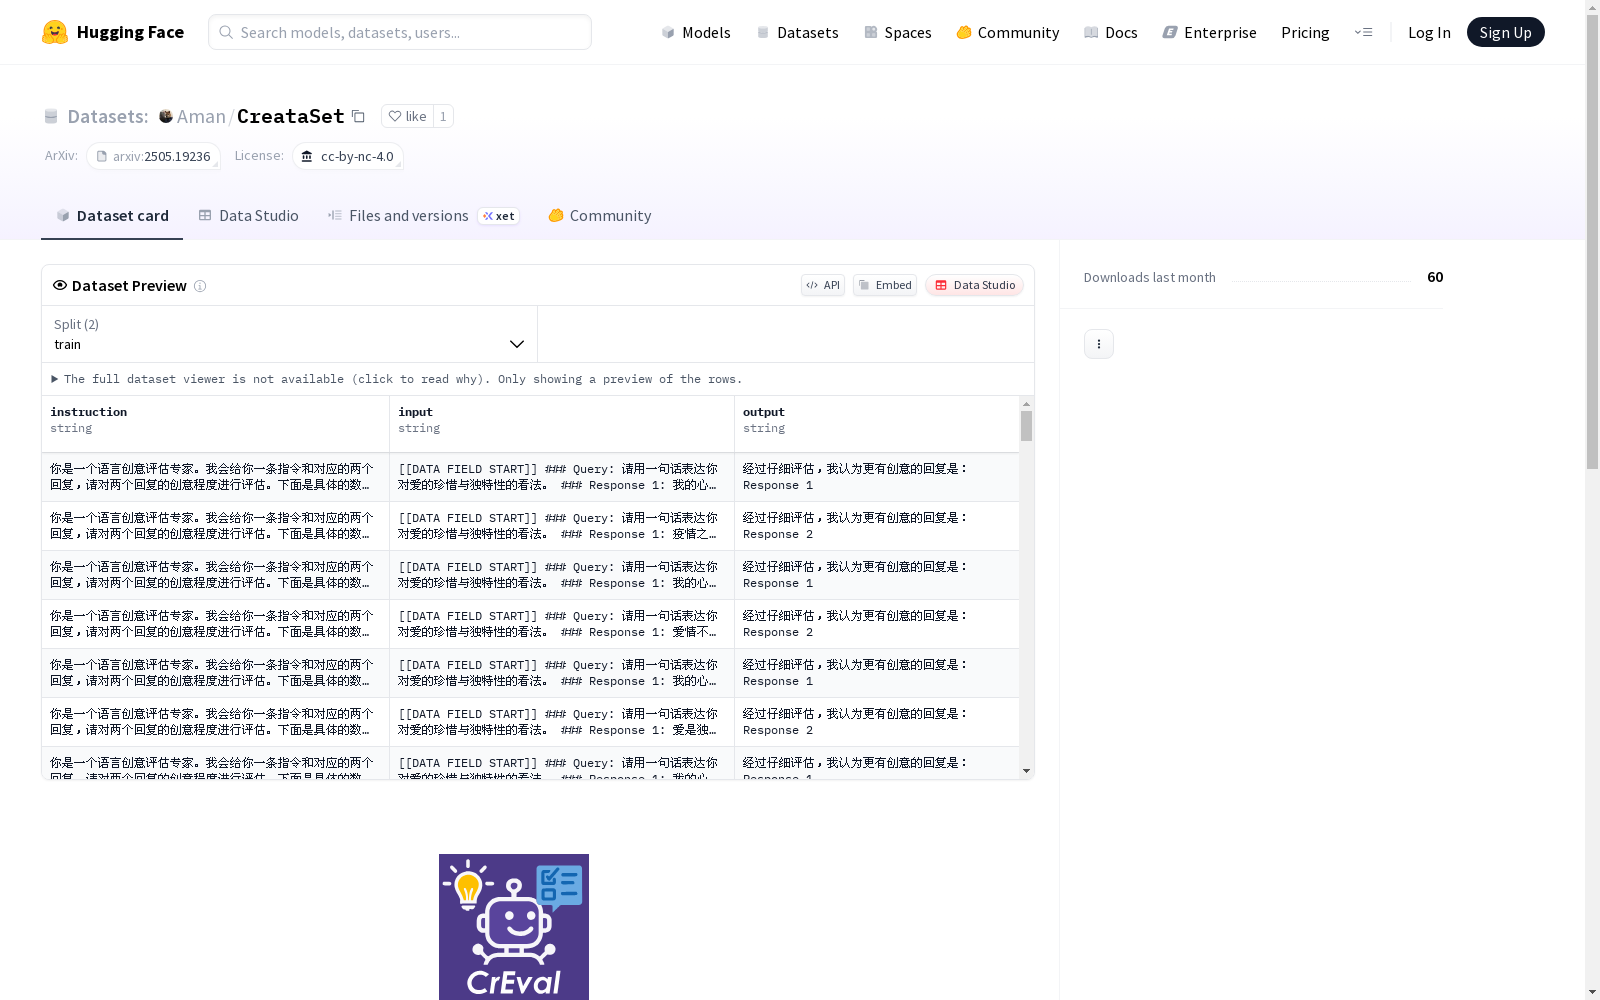Viewport: 1600px width, 1000px height.
Task: Open the cc-by-nc-4.0 license tag
Action: click(348, 156)
